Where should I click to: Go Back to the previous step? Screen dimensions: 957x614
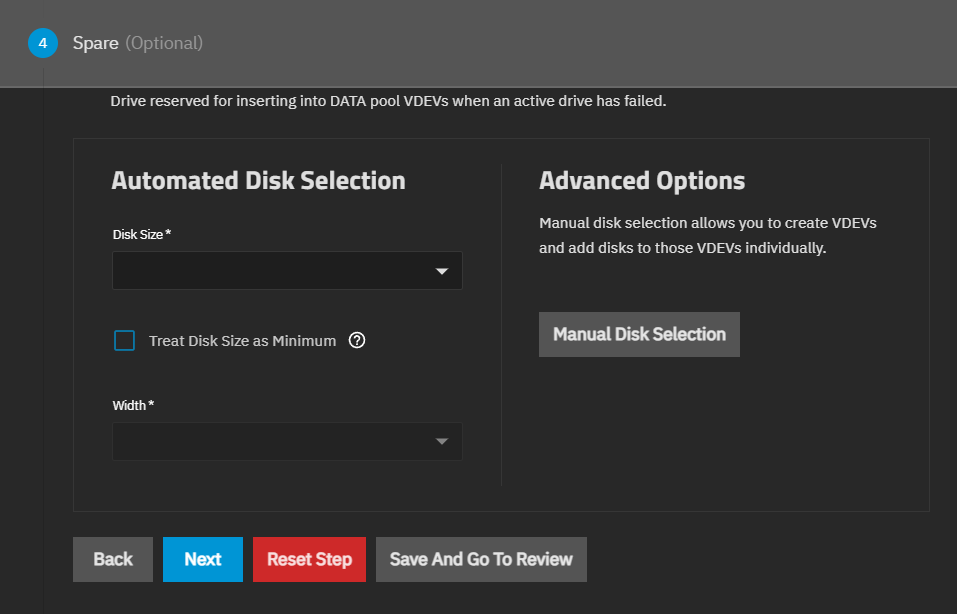[x=113, y=559]
